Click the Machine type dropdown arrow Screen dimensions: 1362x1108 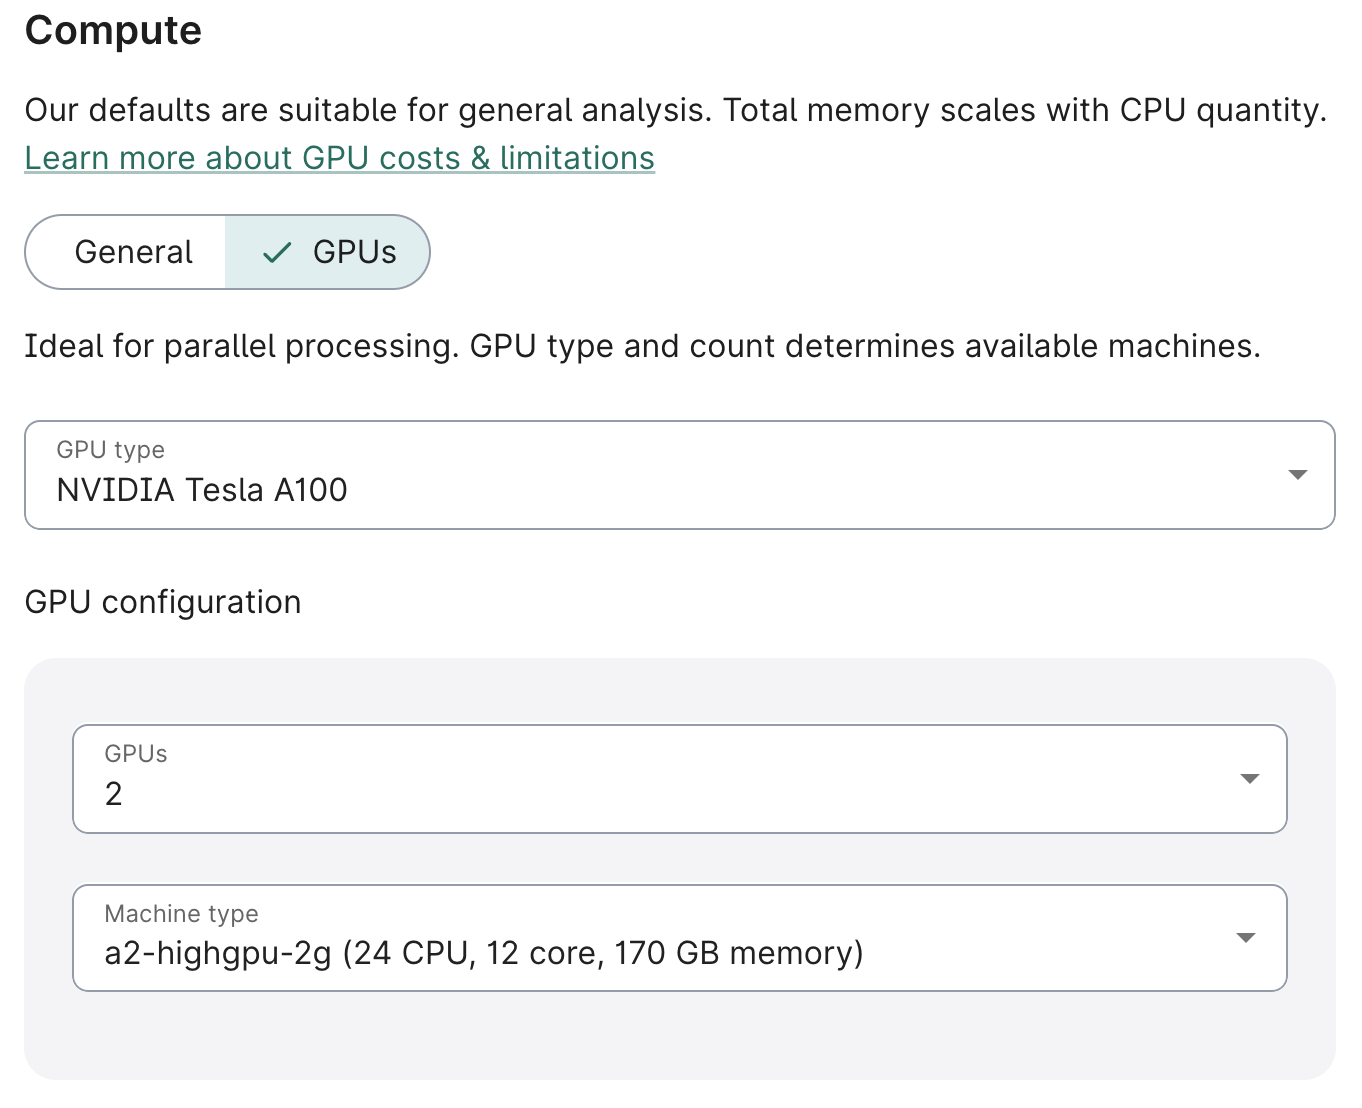pos(1245,938)
